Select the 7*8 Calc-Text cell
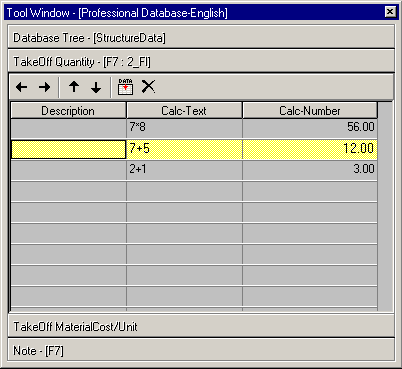The height and width of the screenshot is (369, 402). [184, 128]
